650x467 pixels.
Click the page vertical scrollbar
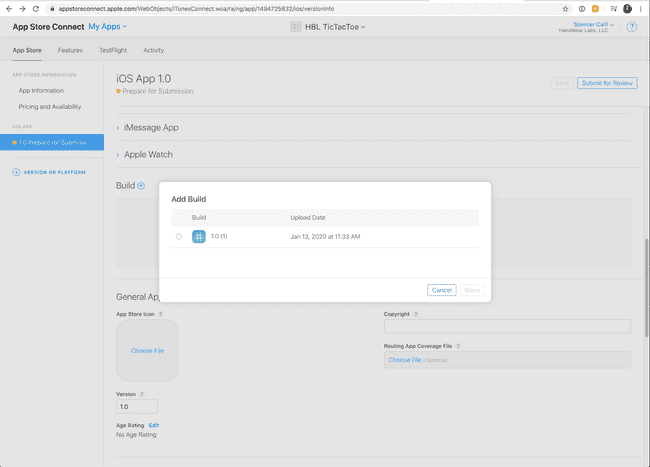point(647,288)
